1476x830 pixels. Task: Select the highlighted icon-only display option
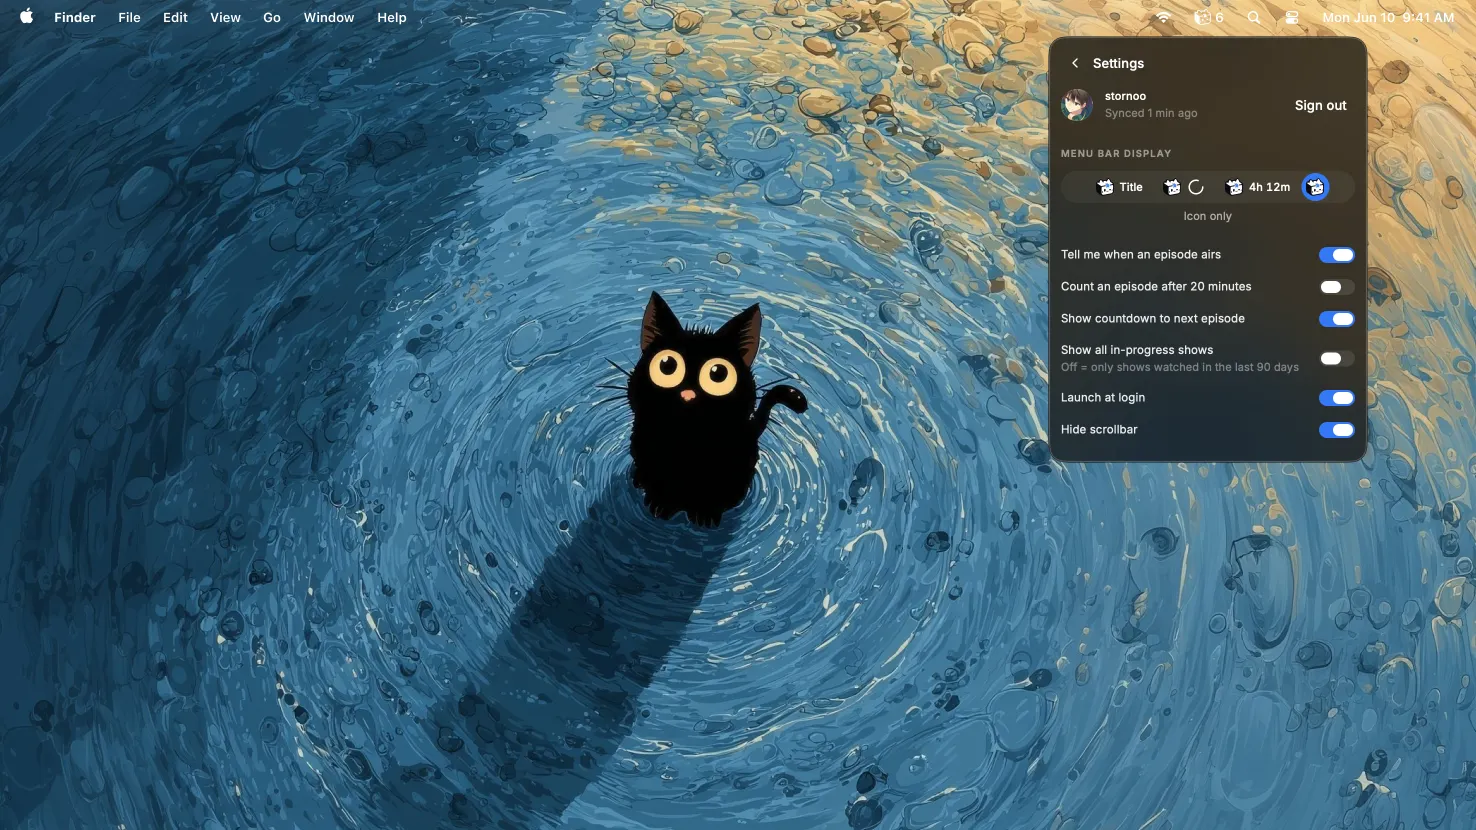click(x=1315, y=187)
